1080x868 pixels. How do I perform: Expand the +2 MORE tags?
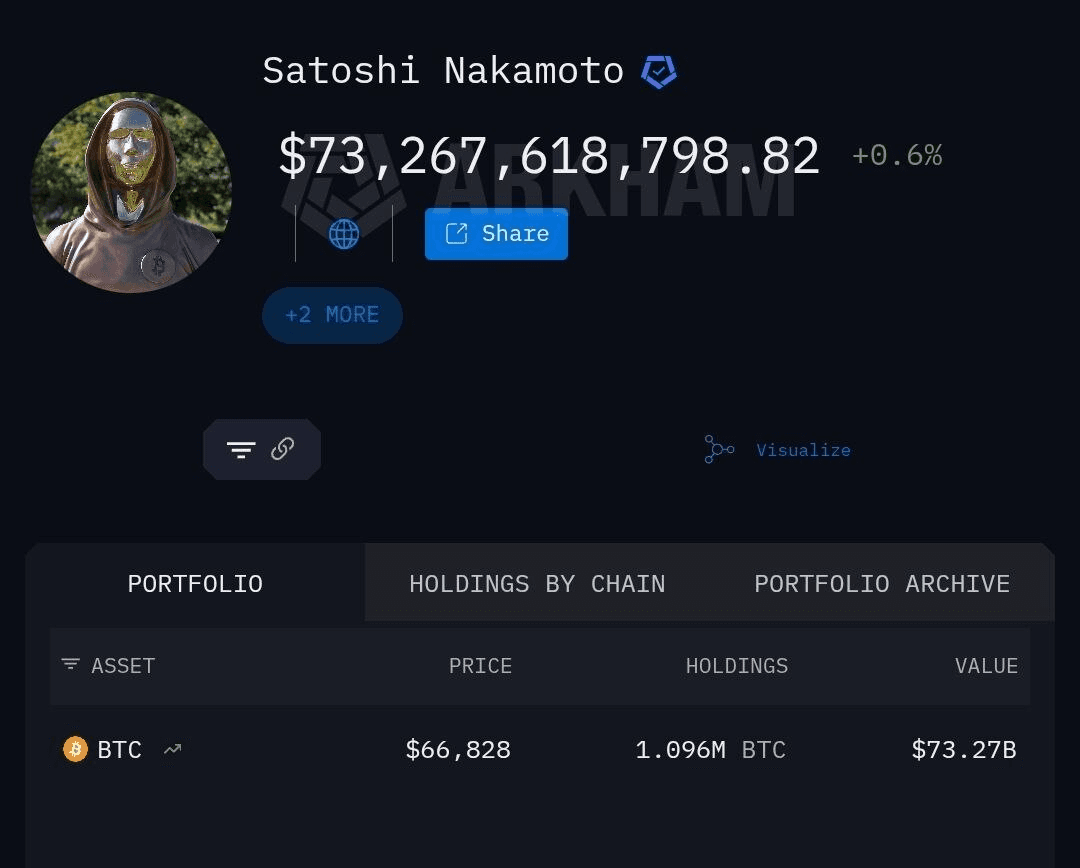click(332, 315)
